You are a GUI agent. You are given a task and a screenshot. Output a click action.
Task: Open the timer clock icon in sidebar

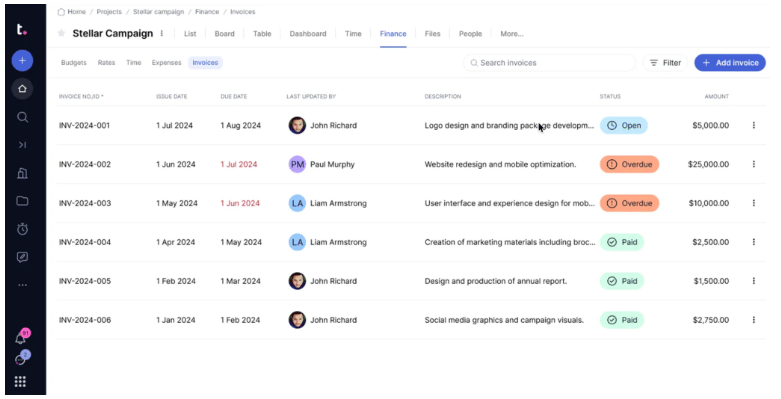[22, 229]
